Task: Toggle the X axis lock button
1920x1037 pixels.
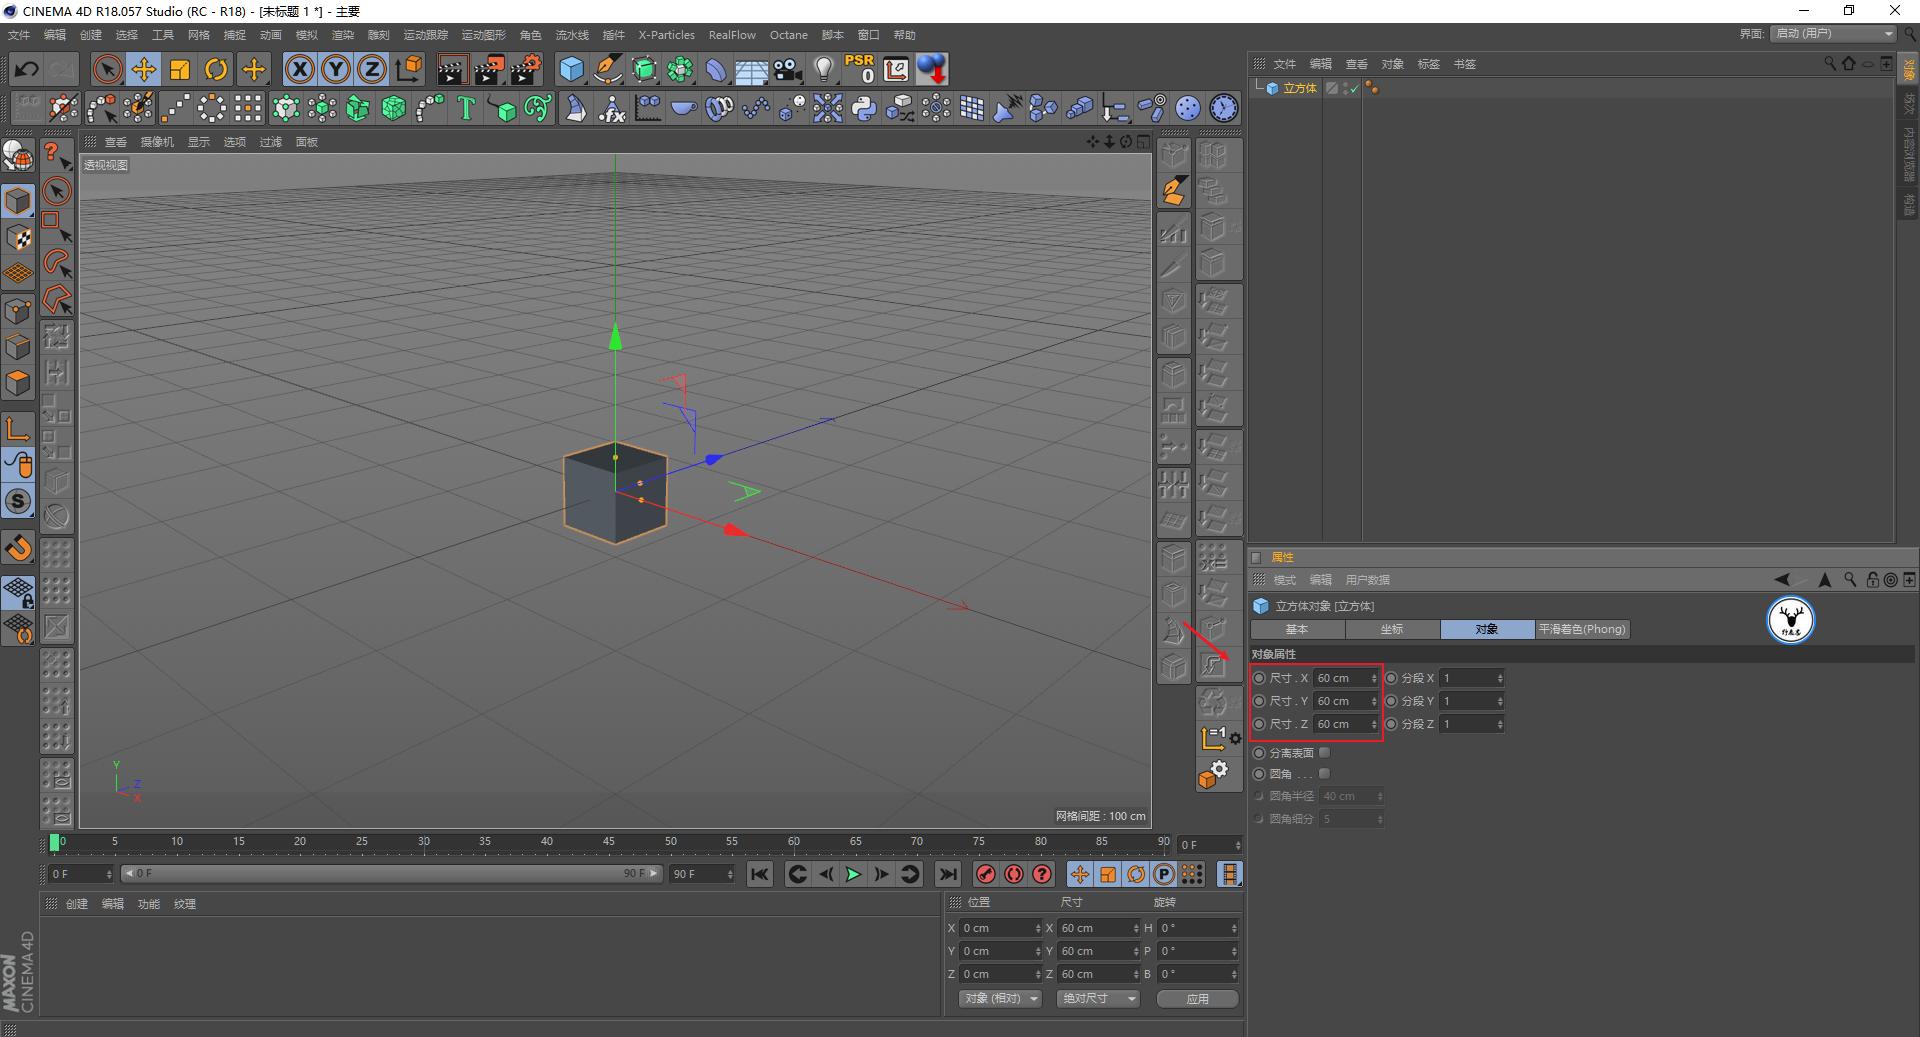Action: [x=299, y=69]
